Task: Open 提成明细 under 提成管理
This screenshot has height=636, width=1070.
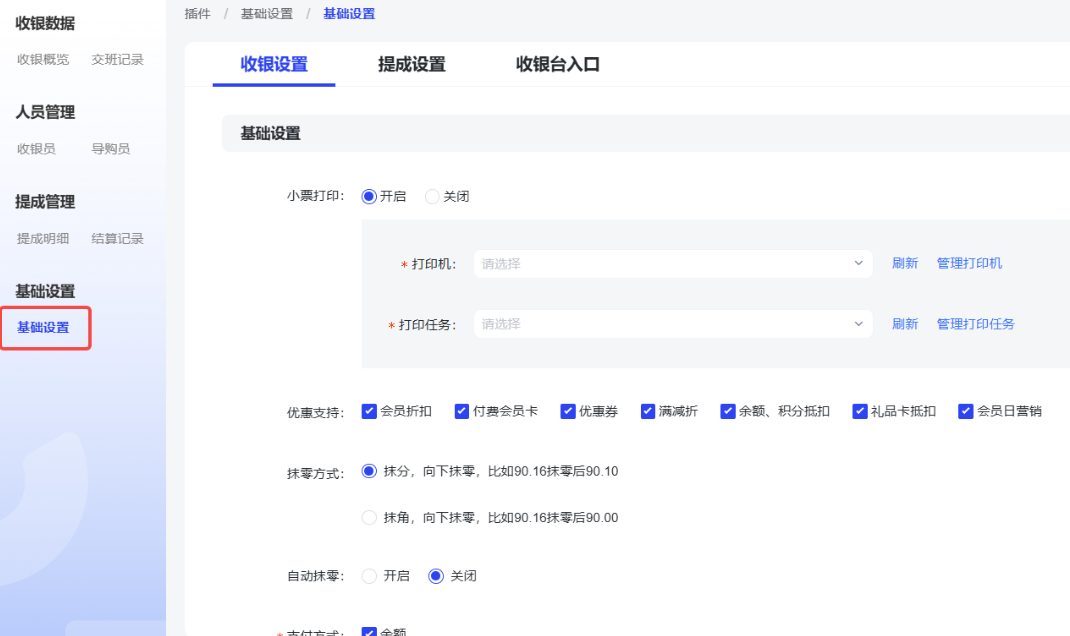Action: click(43, 239)
